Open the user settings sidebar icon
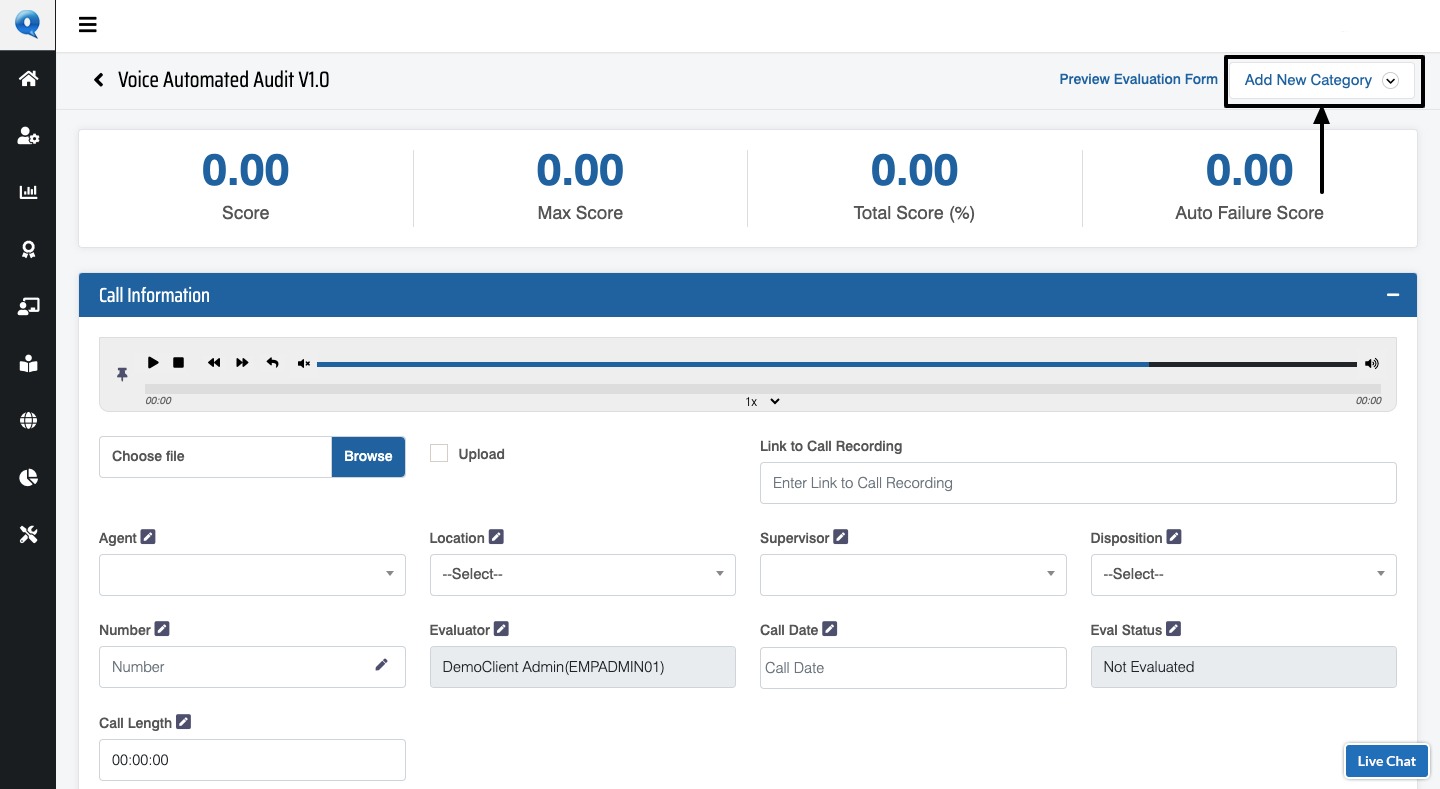 click(x=28, y=136)
